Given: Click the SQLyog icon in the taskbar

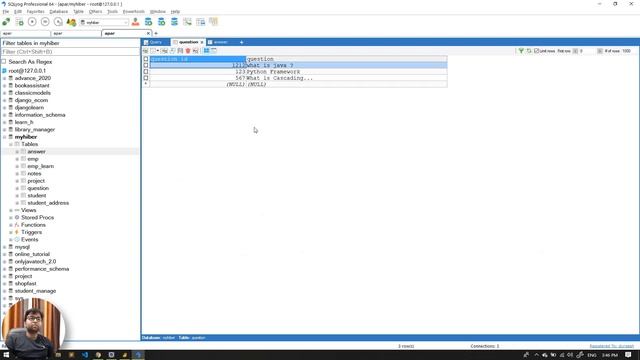Looking at the screenshot, I should point(138,355).
